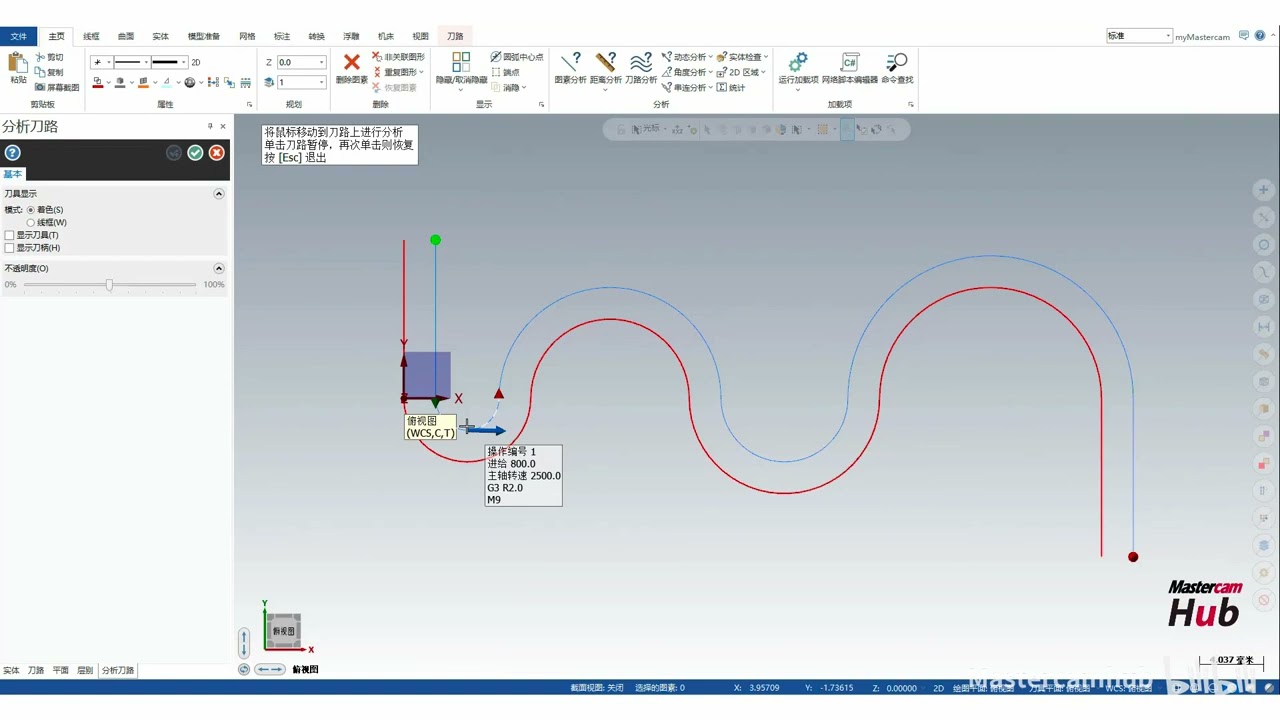Click 圆弧中心点 arc center points
Screen dimensions: 1280x720
coord(517,57)
